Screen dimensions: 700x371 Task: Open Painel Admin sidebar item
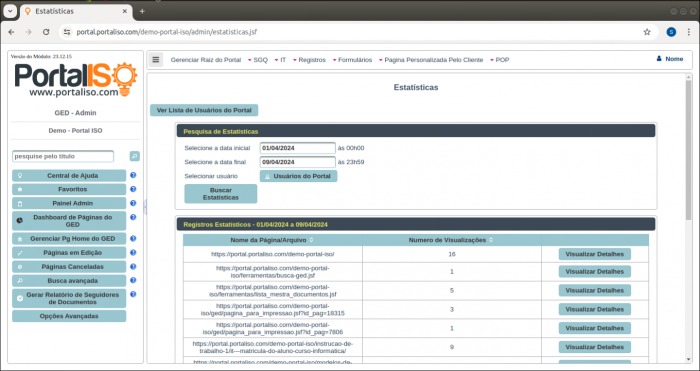(69, 203)
